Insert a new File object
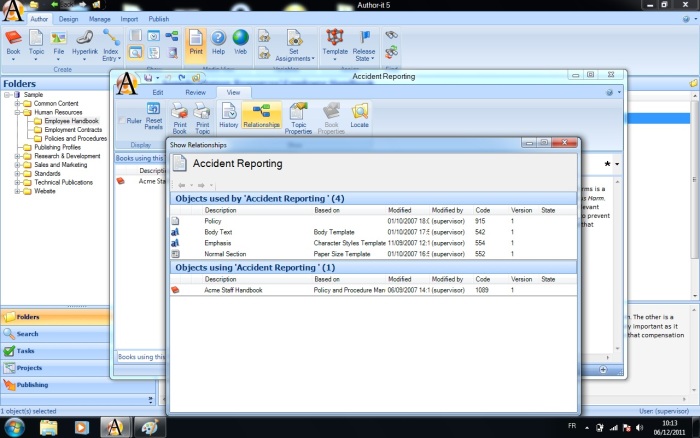 (x=58, y=45)
